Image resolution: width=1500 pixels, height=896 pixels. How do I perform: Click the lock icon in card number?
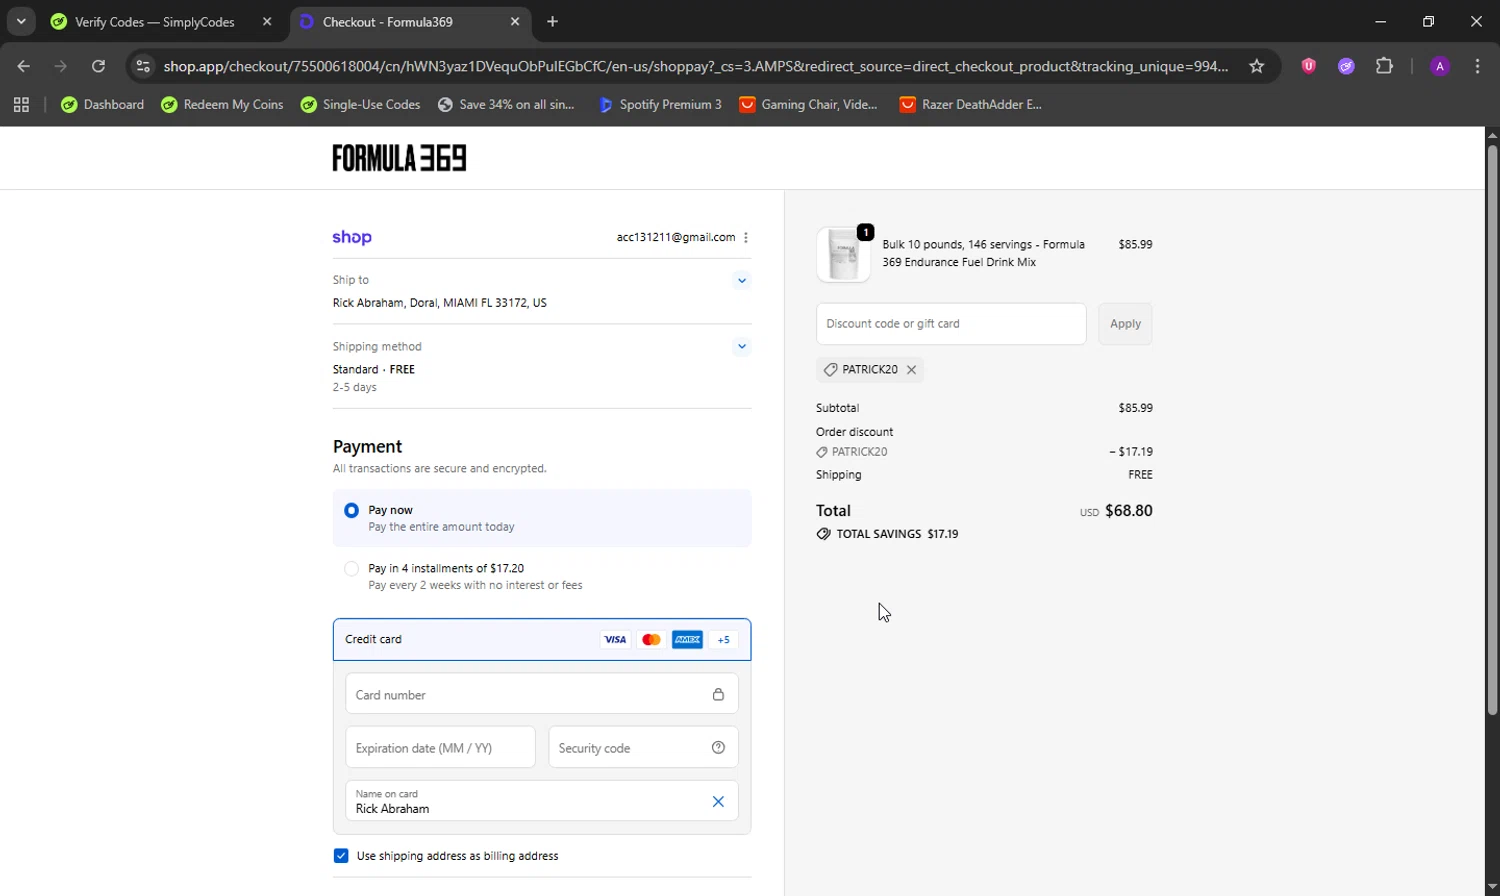coord(718,694)
